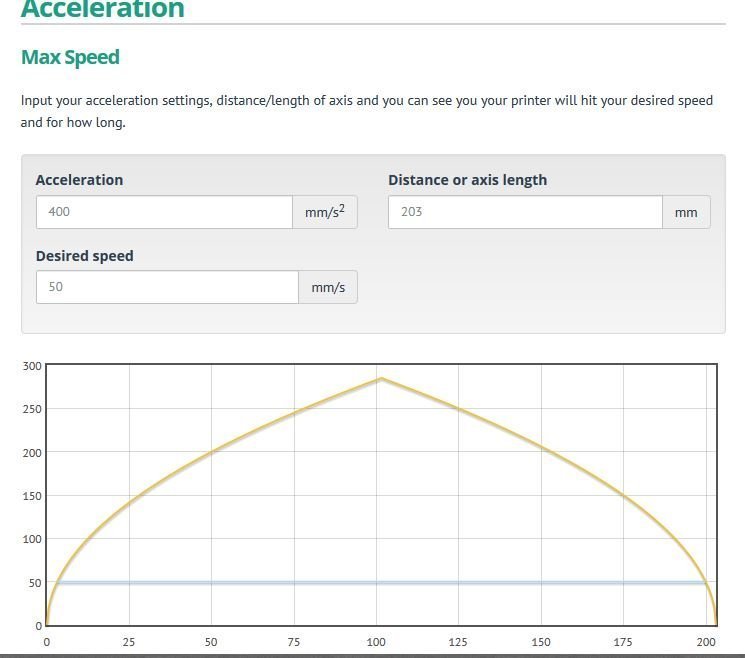Click the mm/s² unit label beside Acceleration
This screenshot has height=658, width=745.
324,212
